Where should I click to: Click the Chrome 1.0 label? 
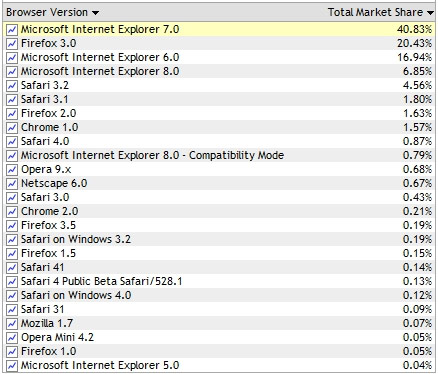(49, 127)
